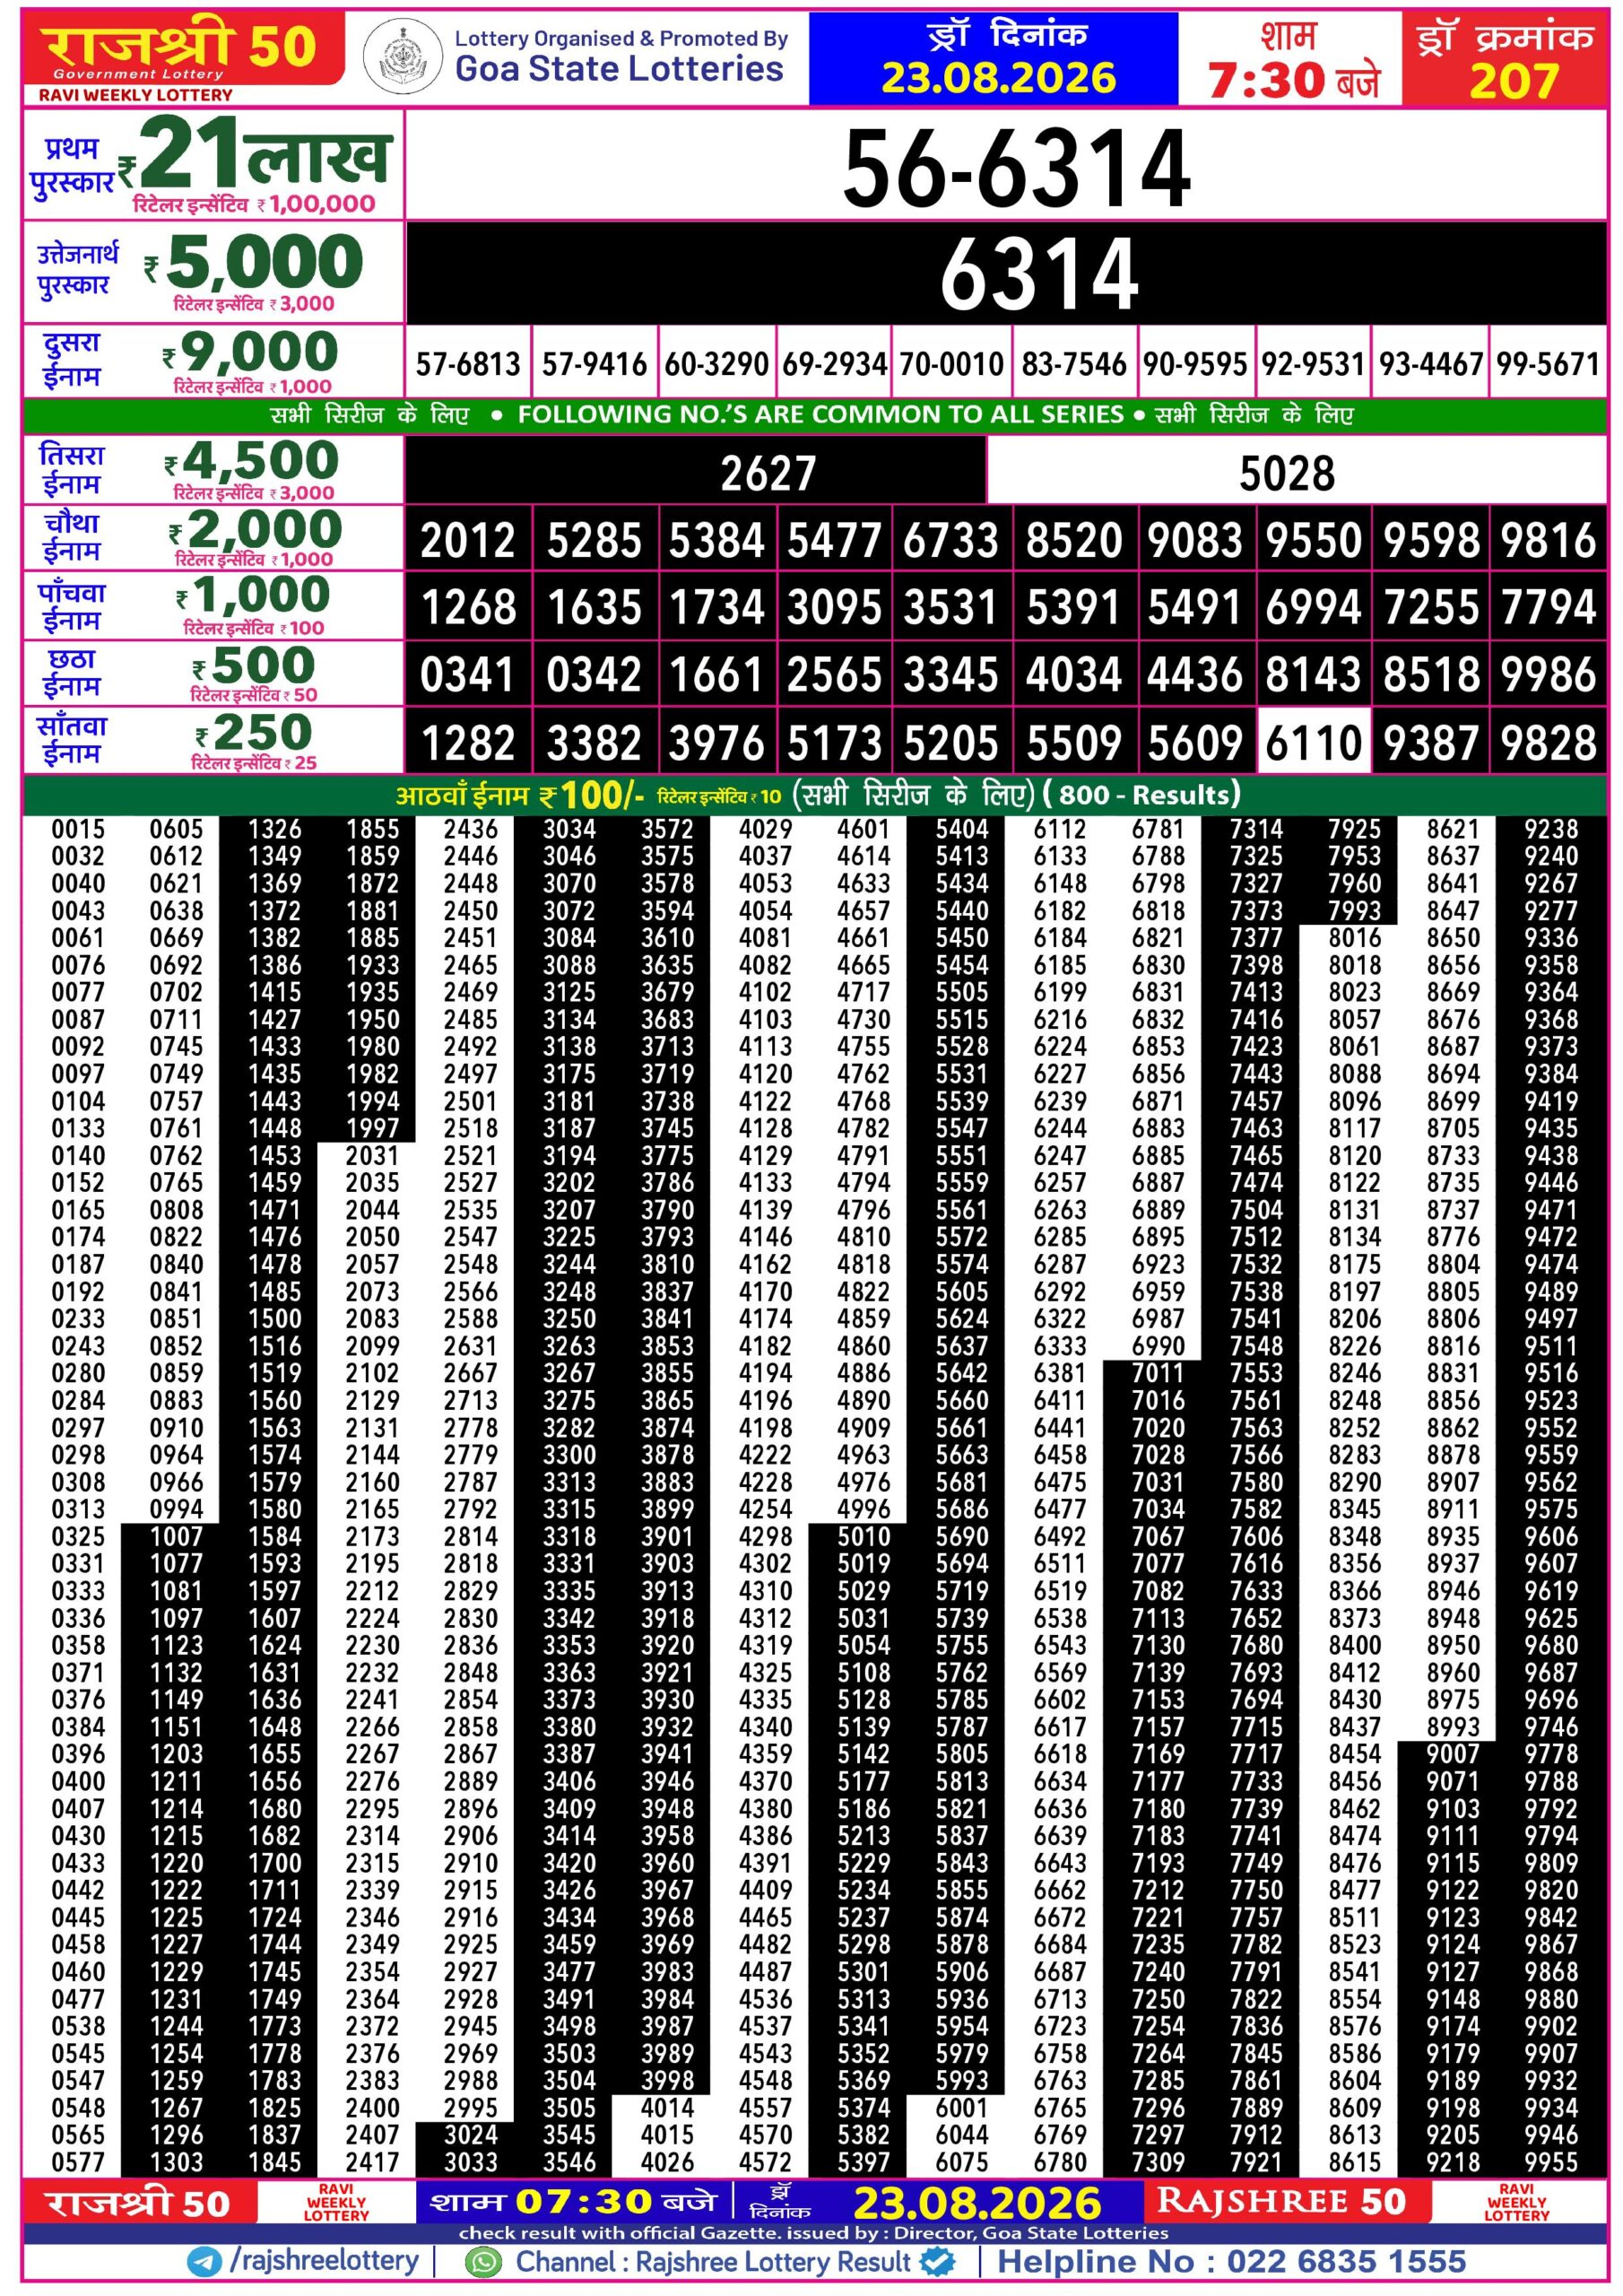
Task: Click fifth prize number 6994
Action: [x=1313, y=608]
